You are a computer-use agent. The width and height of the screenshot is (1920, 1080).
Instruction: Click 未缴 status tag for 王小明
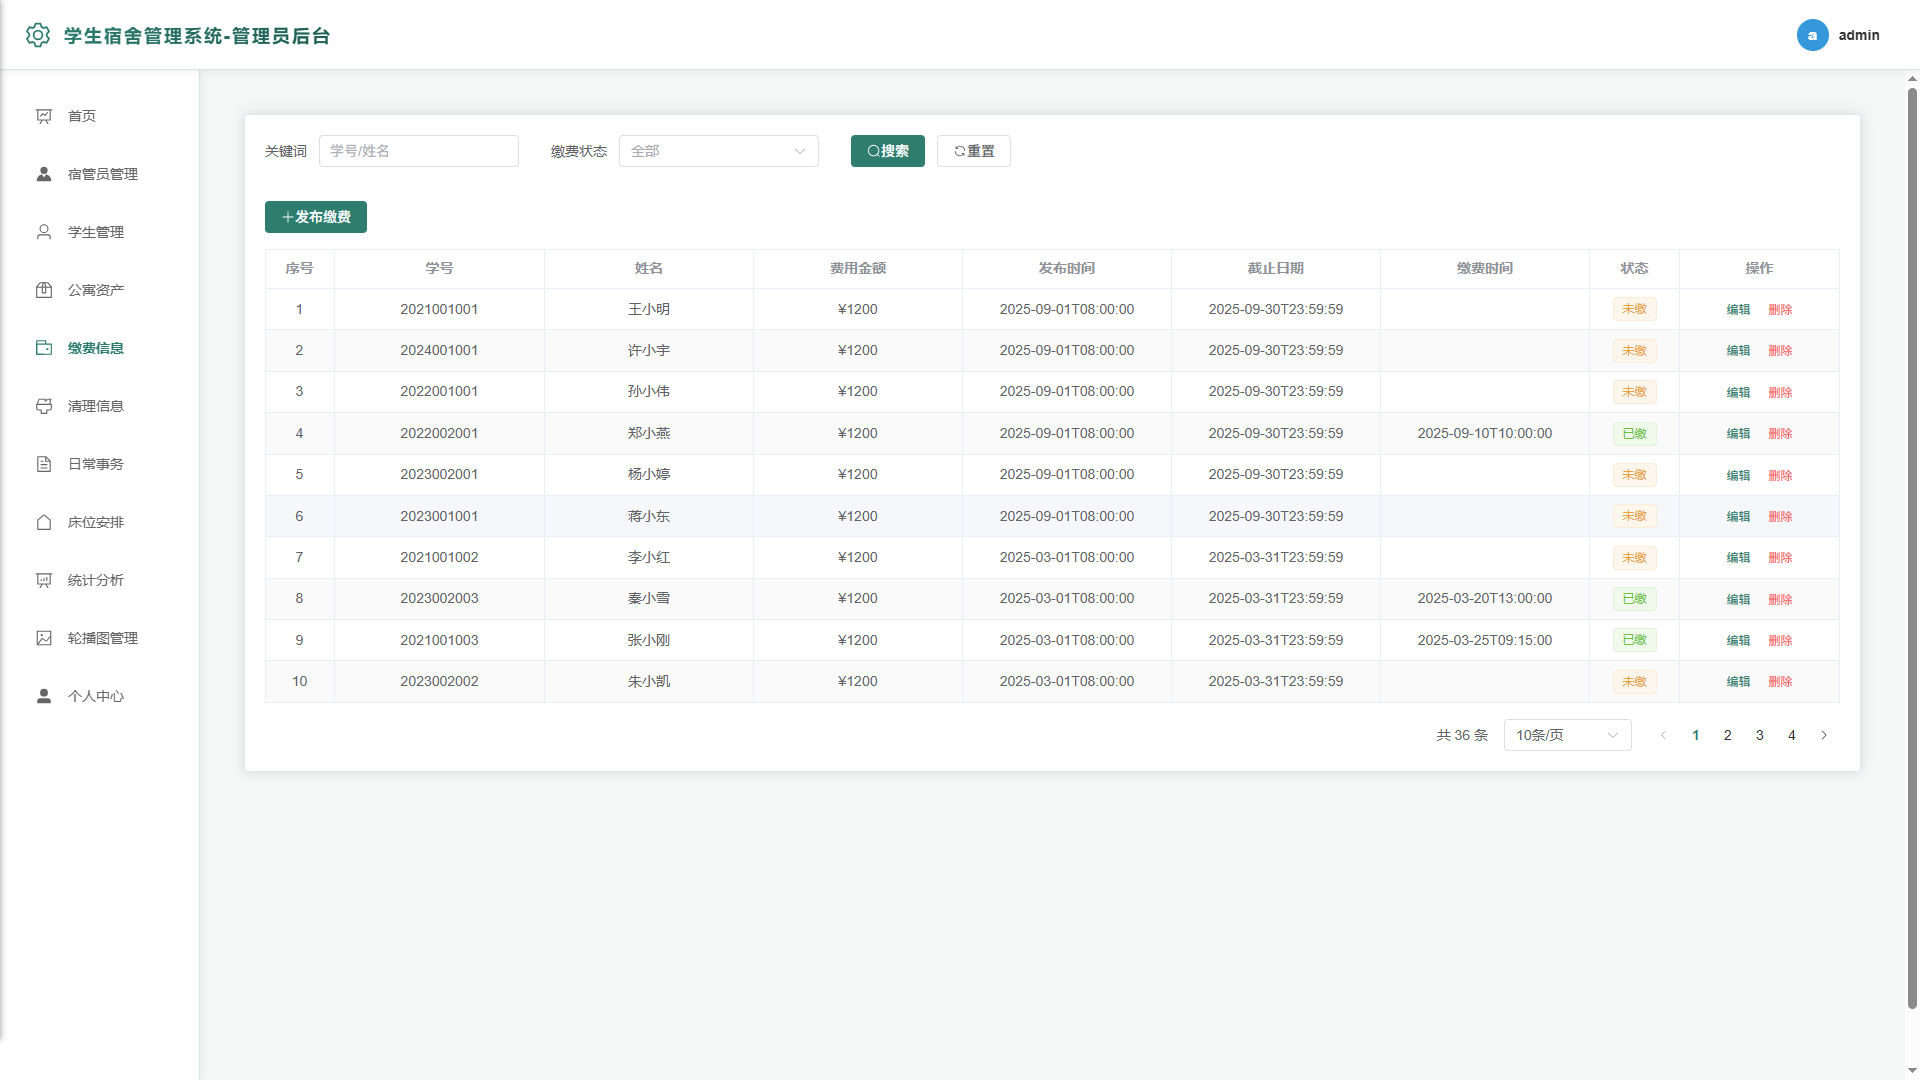(x=1634, y=309)
